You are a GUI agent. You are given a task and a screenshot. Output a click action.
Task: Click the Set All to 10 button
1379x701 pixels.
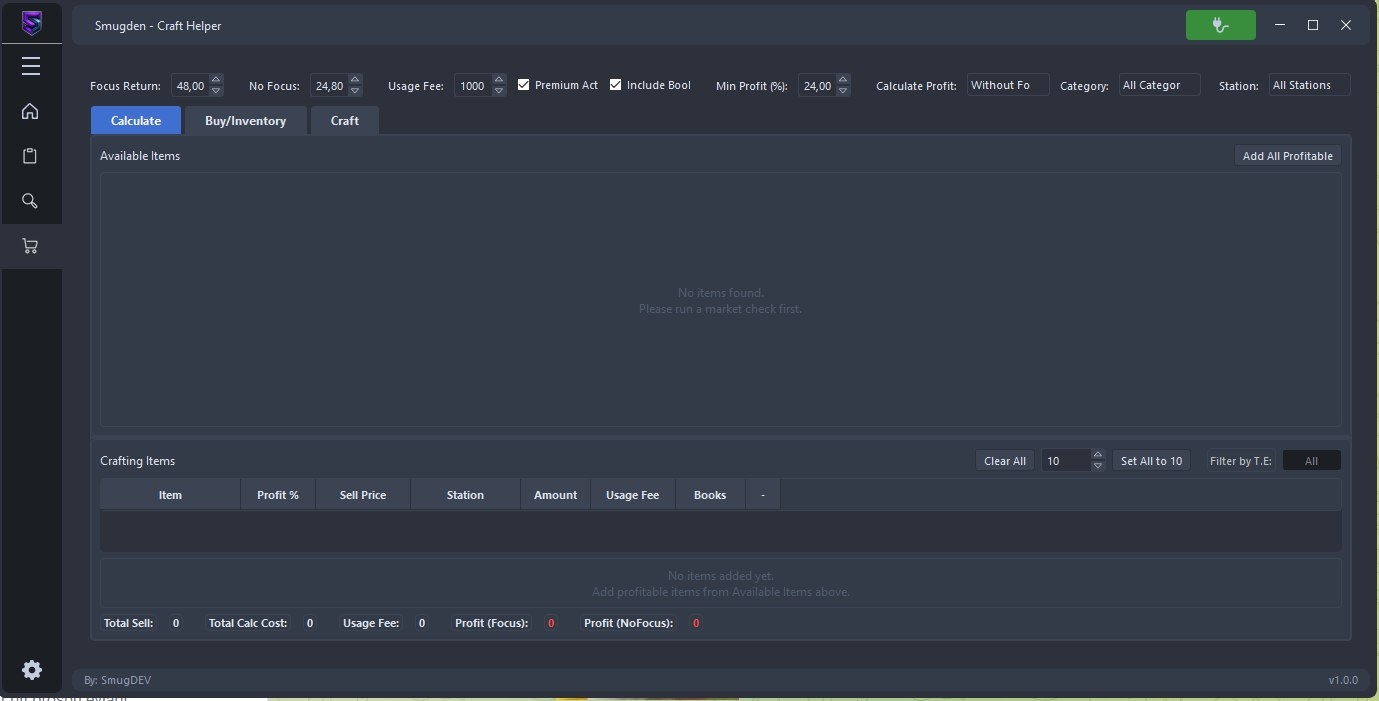1151,461
